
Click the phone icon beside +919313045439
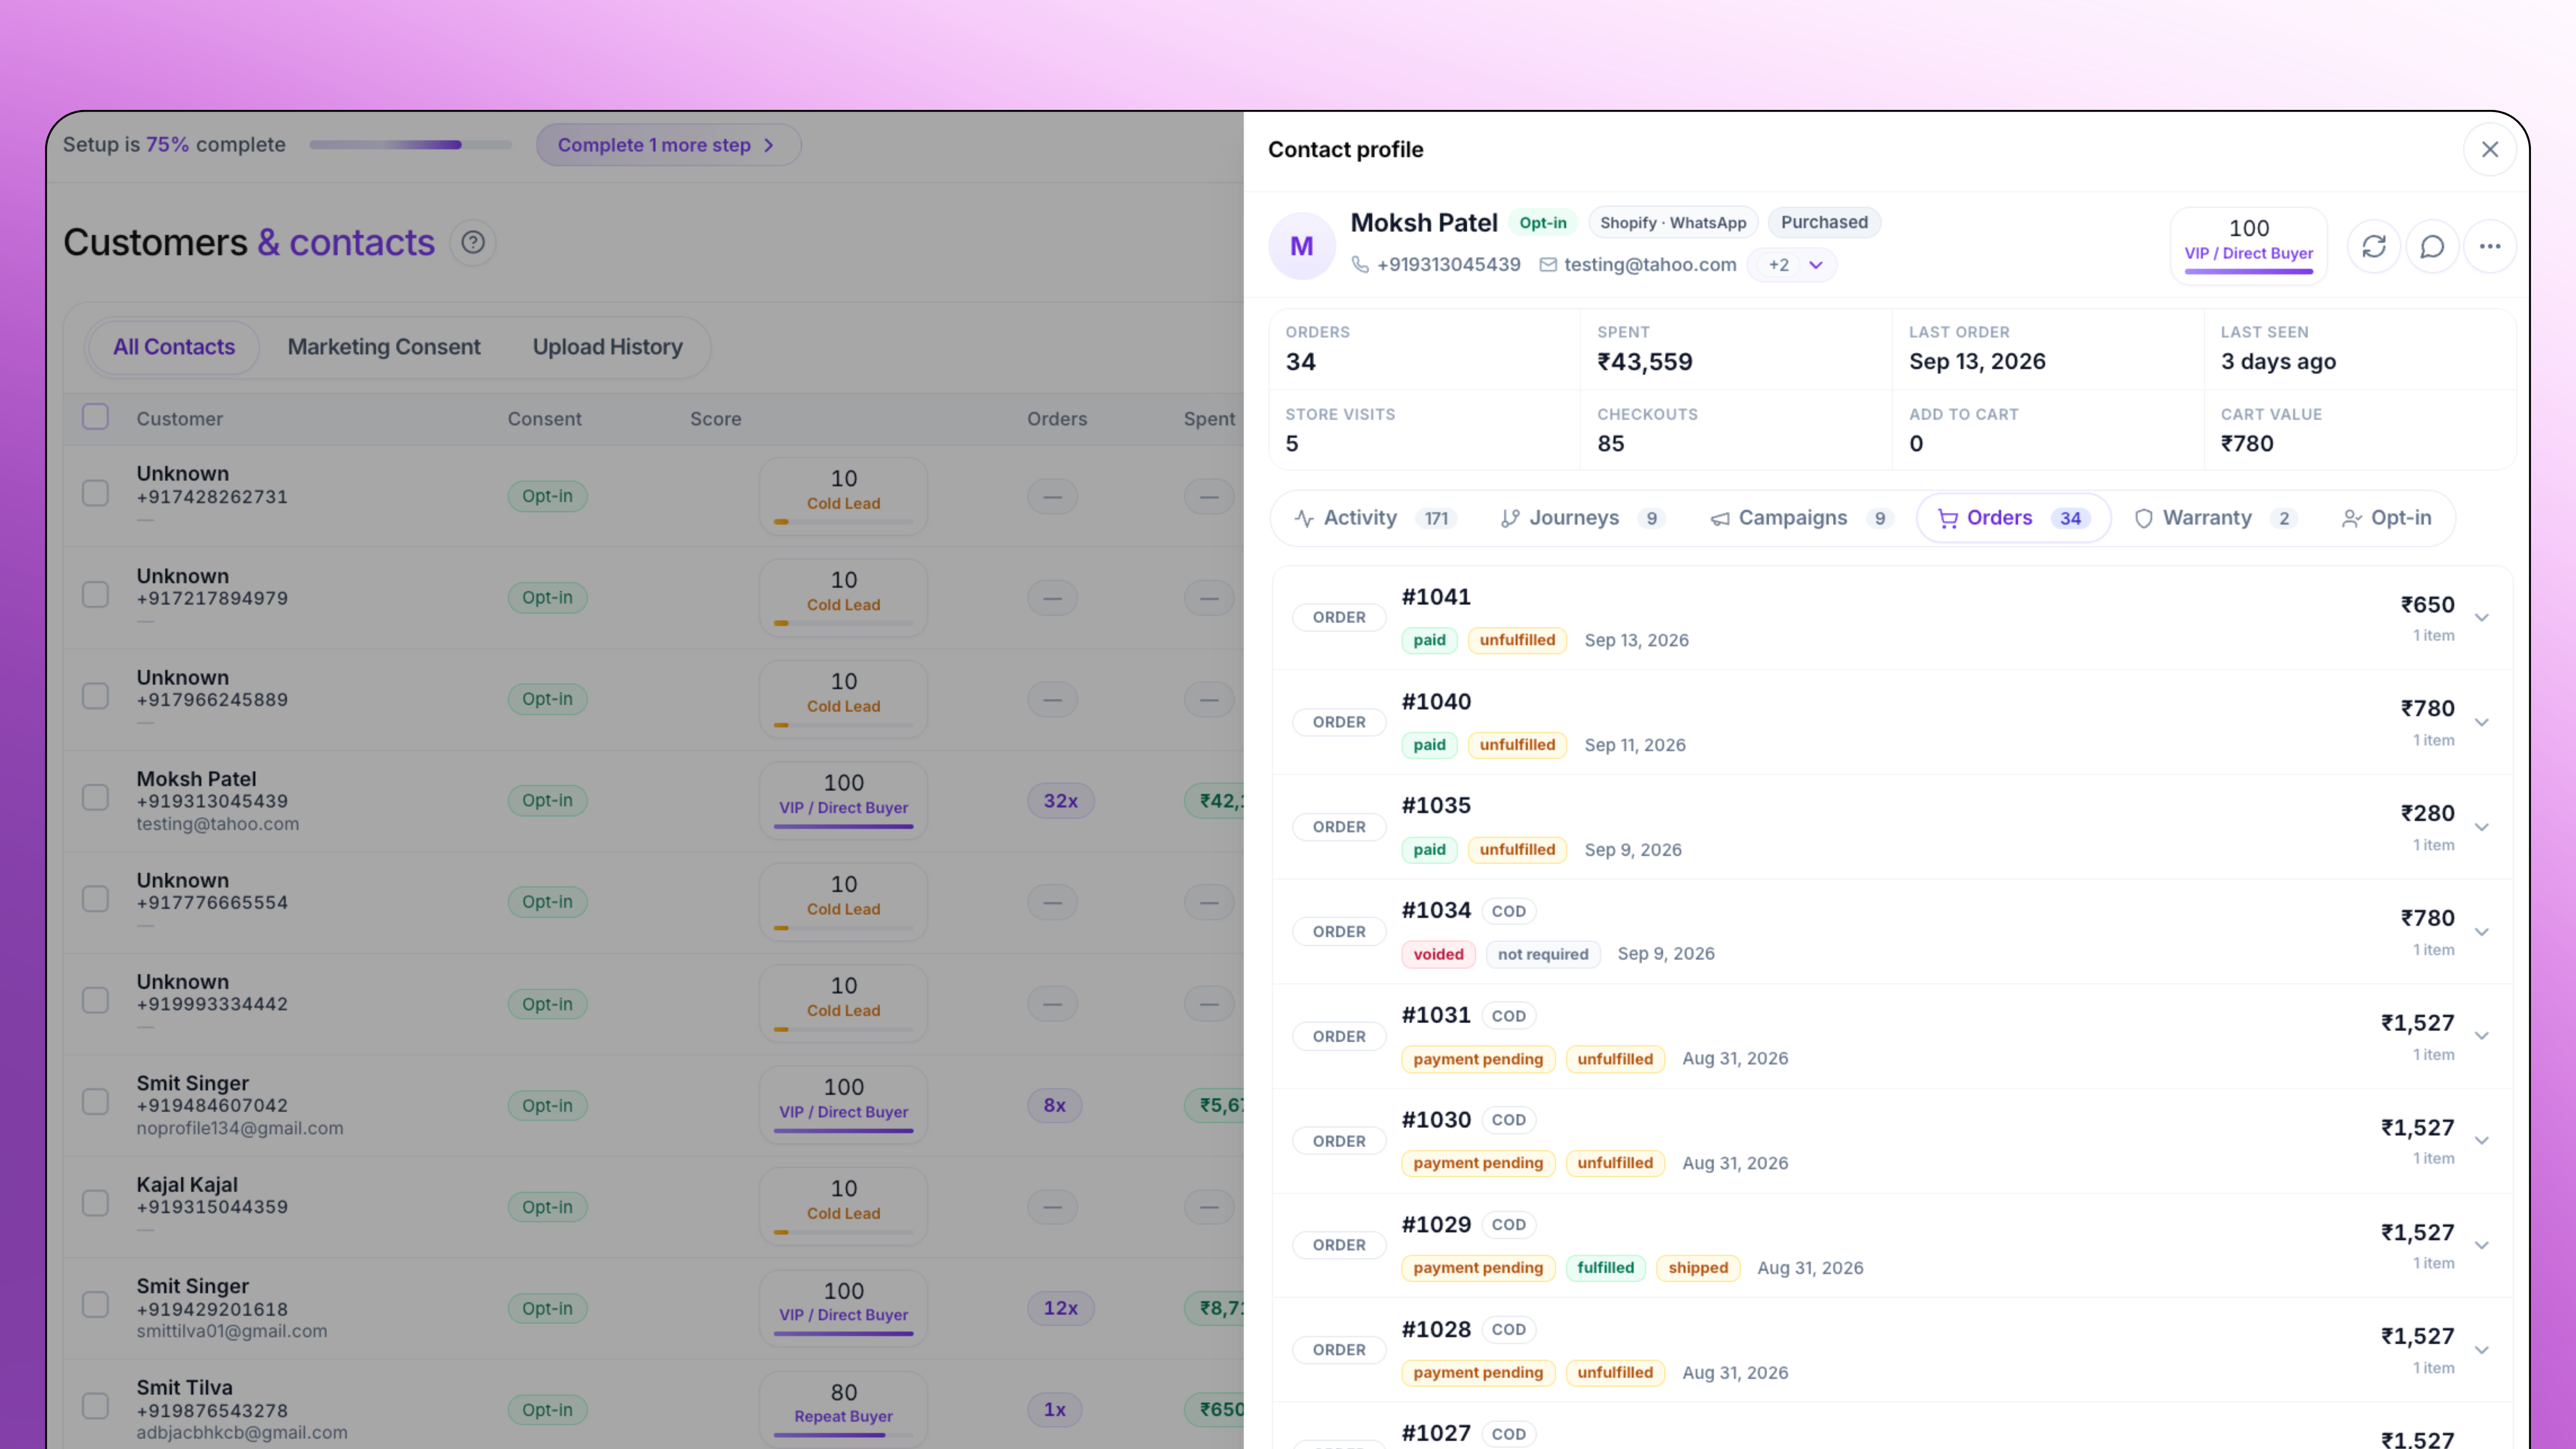(x=1360, y=264)
